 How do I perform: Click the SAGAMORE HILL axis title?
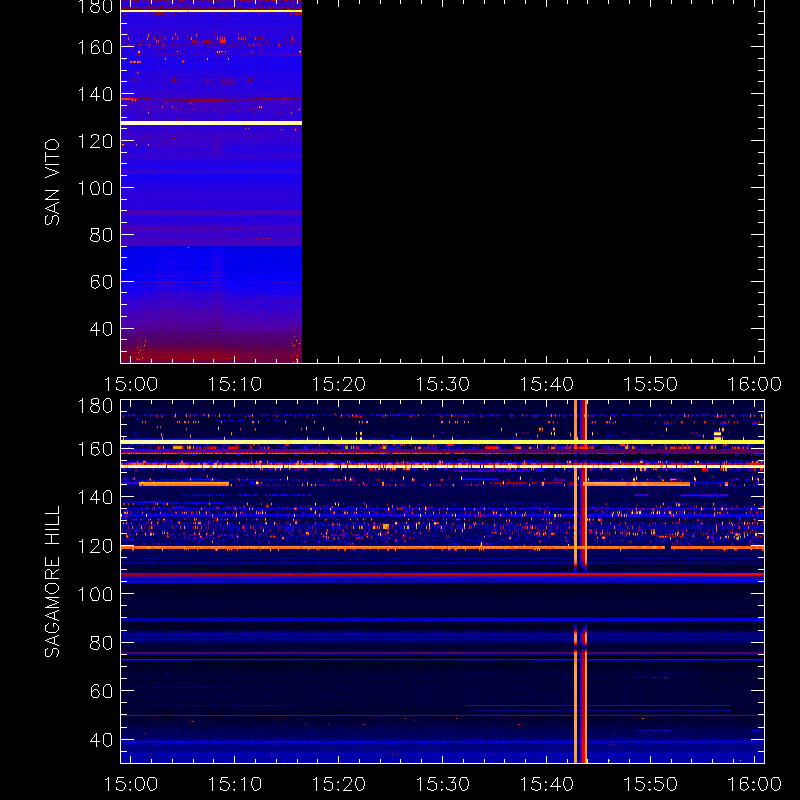[x=52, y=582]
